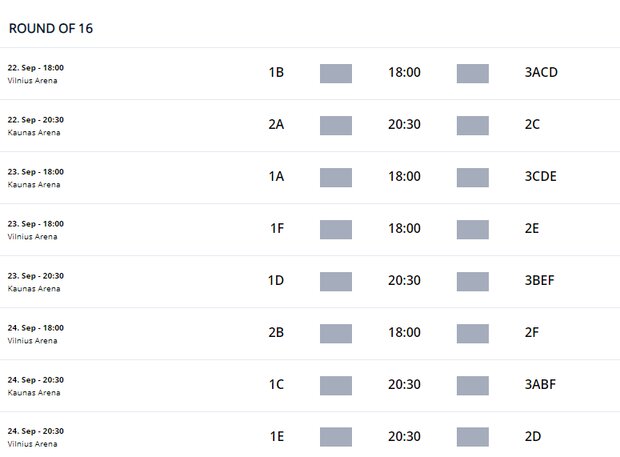The width and height of the screenshot is (620, 457).
Task: Click the flag placeholder beside team 1B
Action: (335, 73)
